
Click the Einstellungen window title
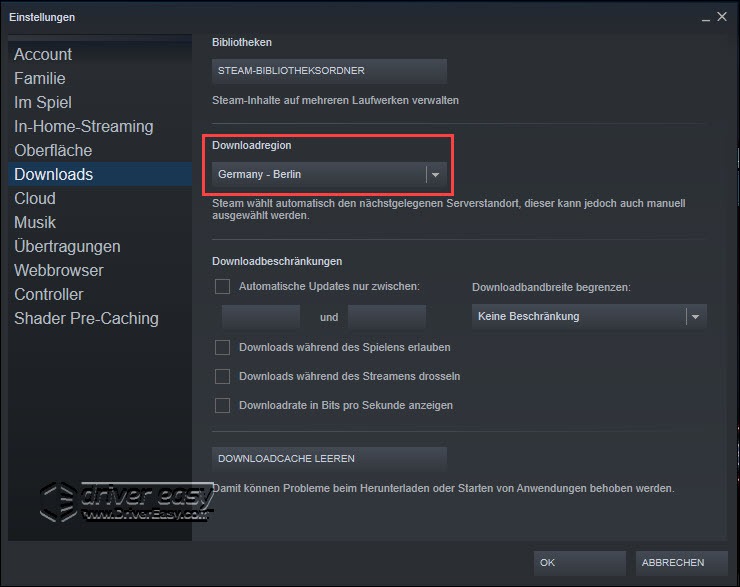42,17
